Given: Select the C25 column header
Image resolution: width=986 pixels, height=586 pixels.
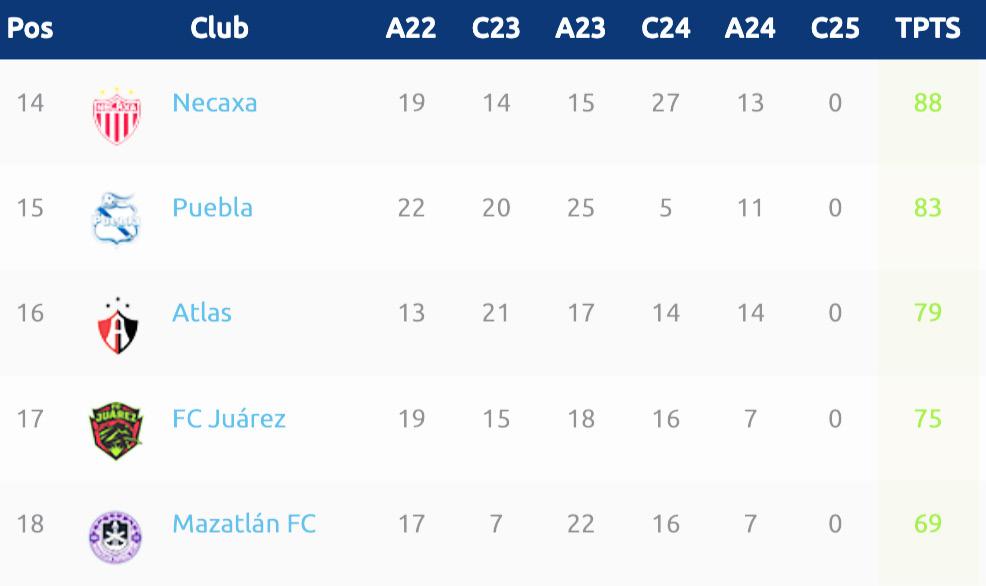Looking at the screenshot, I should (834, 28).
